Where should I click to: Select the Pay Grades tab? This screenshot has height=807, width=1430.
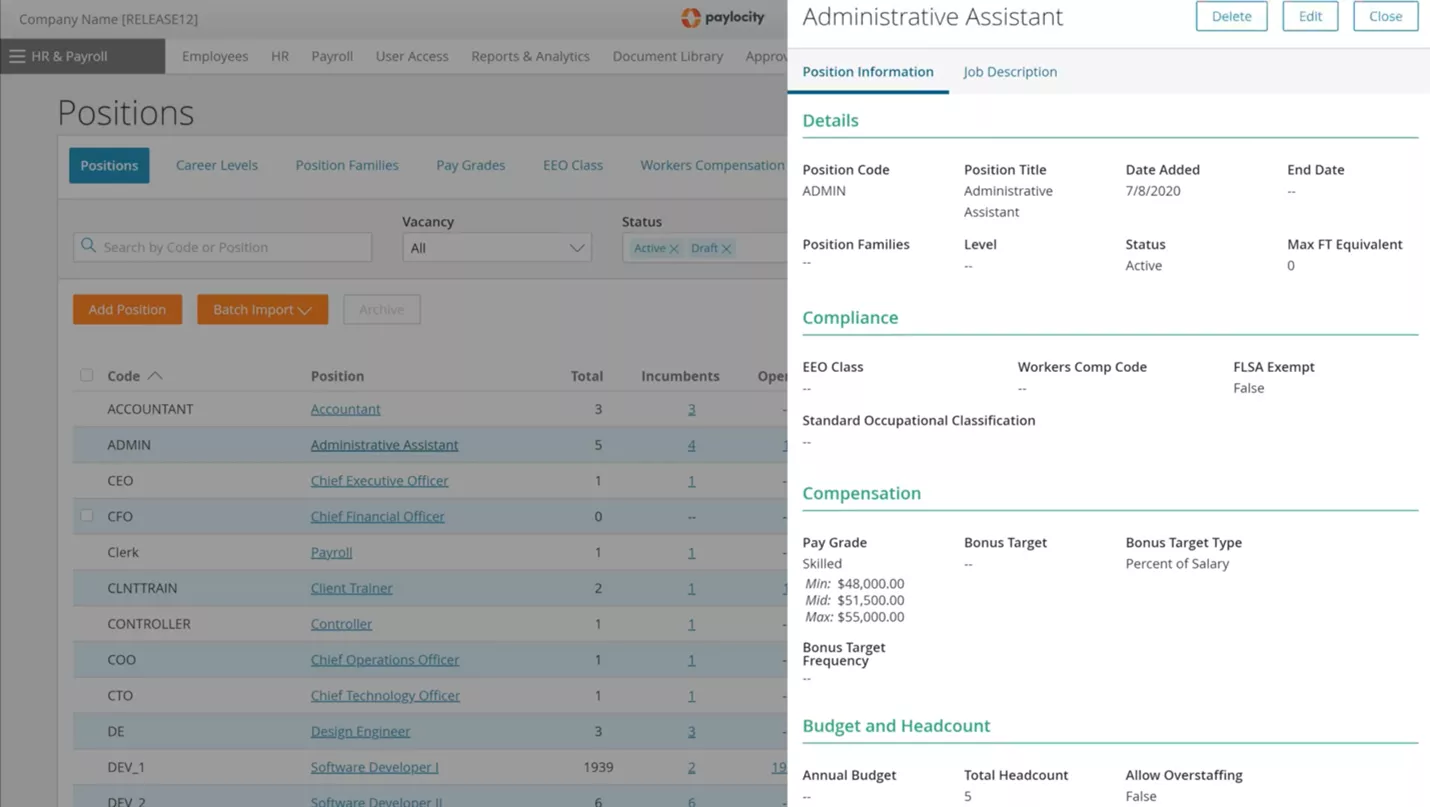click(470, 165)
